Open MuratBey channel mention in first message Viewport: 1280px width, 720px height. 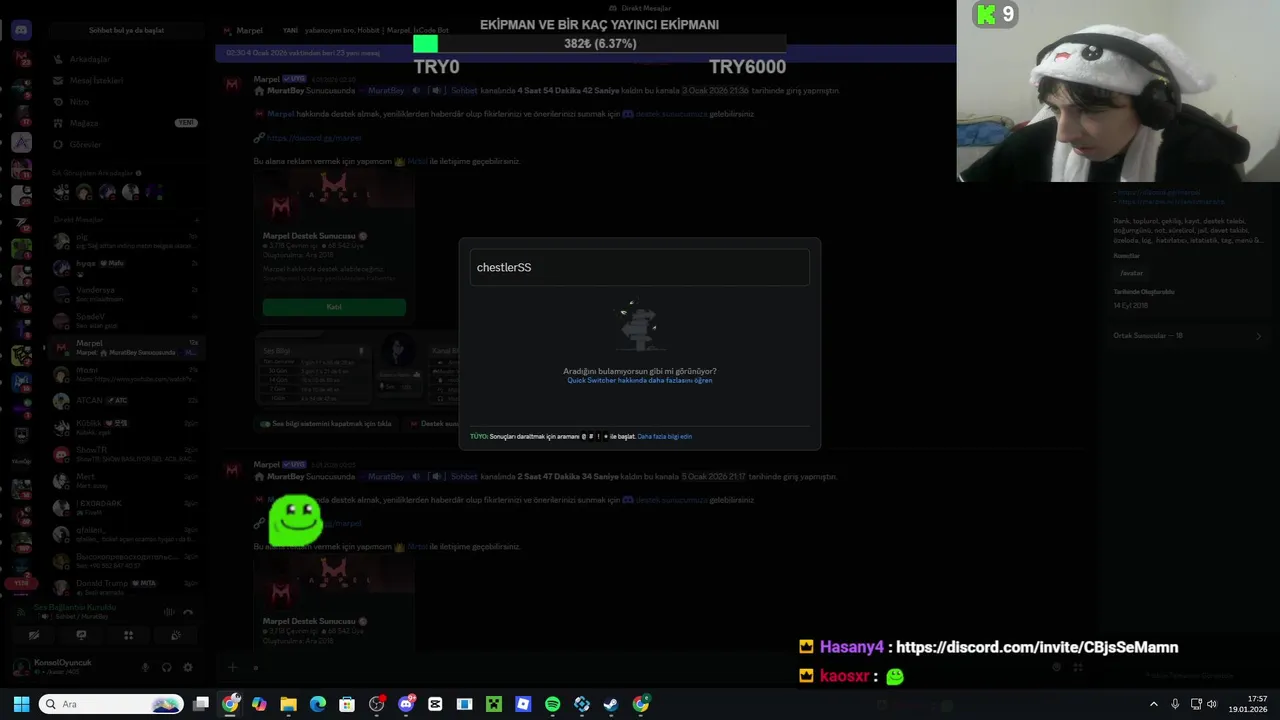(x=386, y=90)
